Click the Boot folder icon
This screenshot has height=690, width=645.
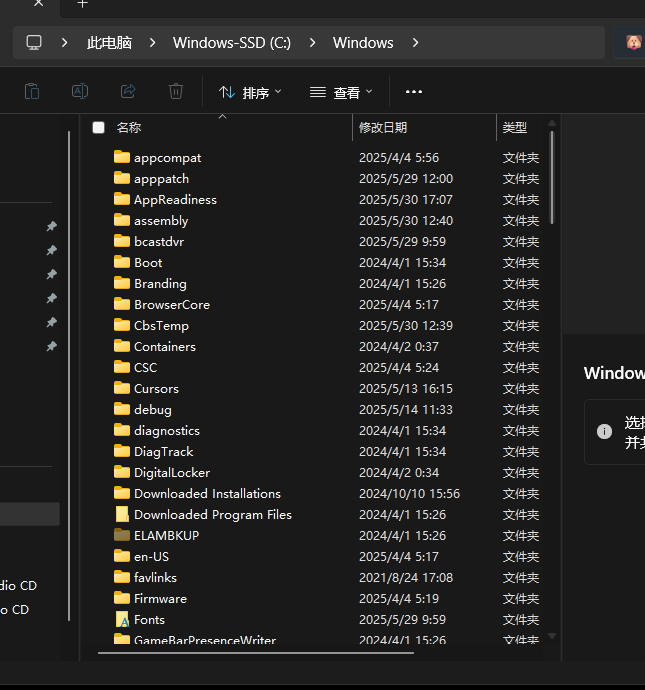tap(122, 262)
